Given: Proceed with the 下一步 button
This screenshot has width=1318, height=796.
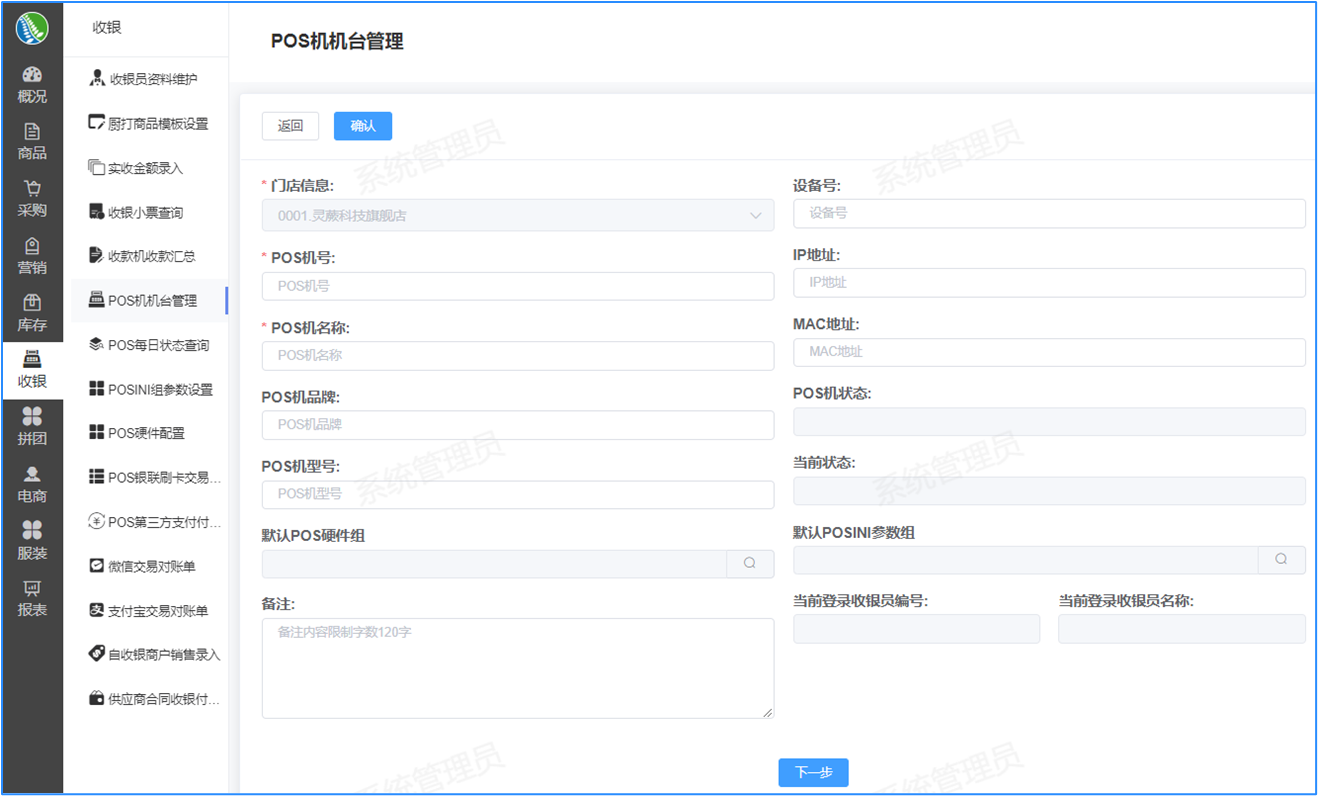Looking at the screenshot, I should click(814, 772).
